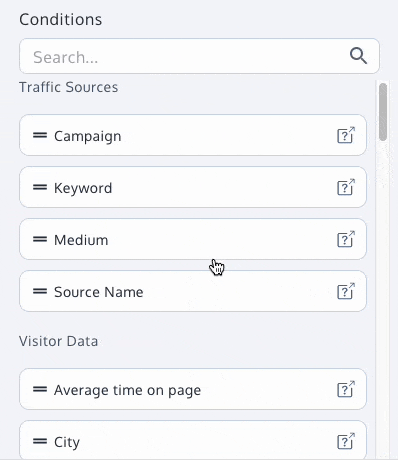Open help icon for Average time on page
Image resolution: width=398 pixels, height=460 pixels.
[346, 389]
